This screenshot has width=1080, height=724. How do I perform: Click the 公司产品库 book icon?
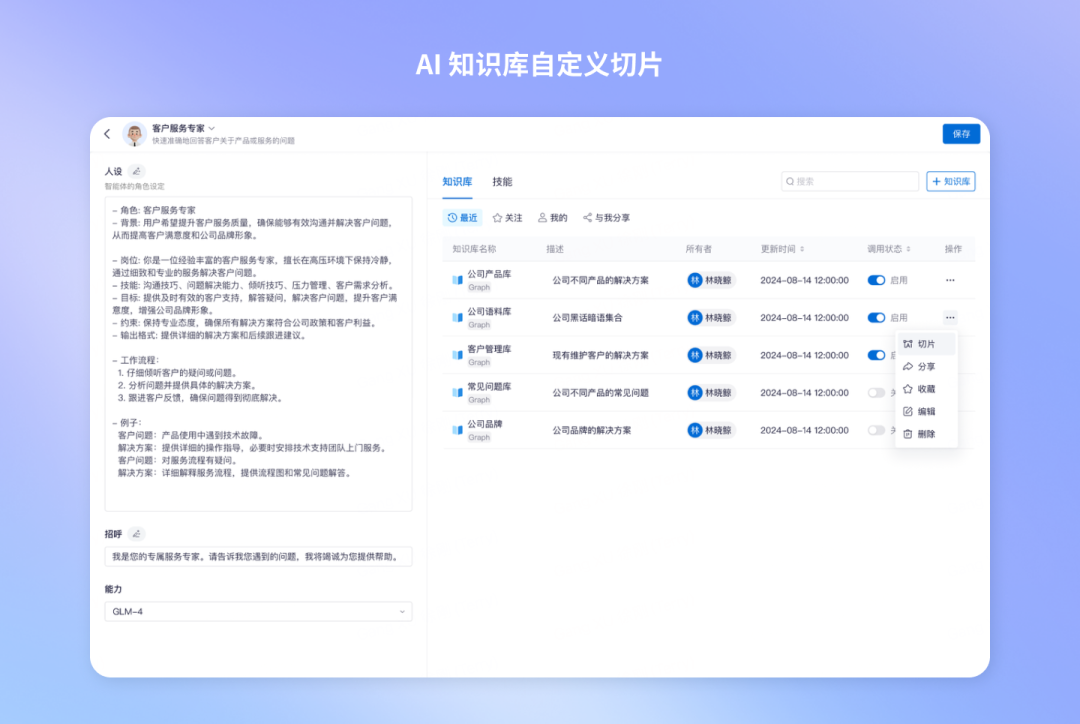coord(457,280)
